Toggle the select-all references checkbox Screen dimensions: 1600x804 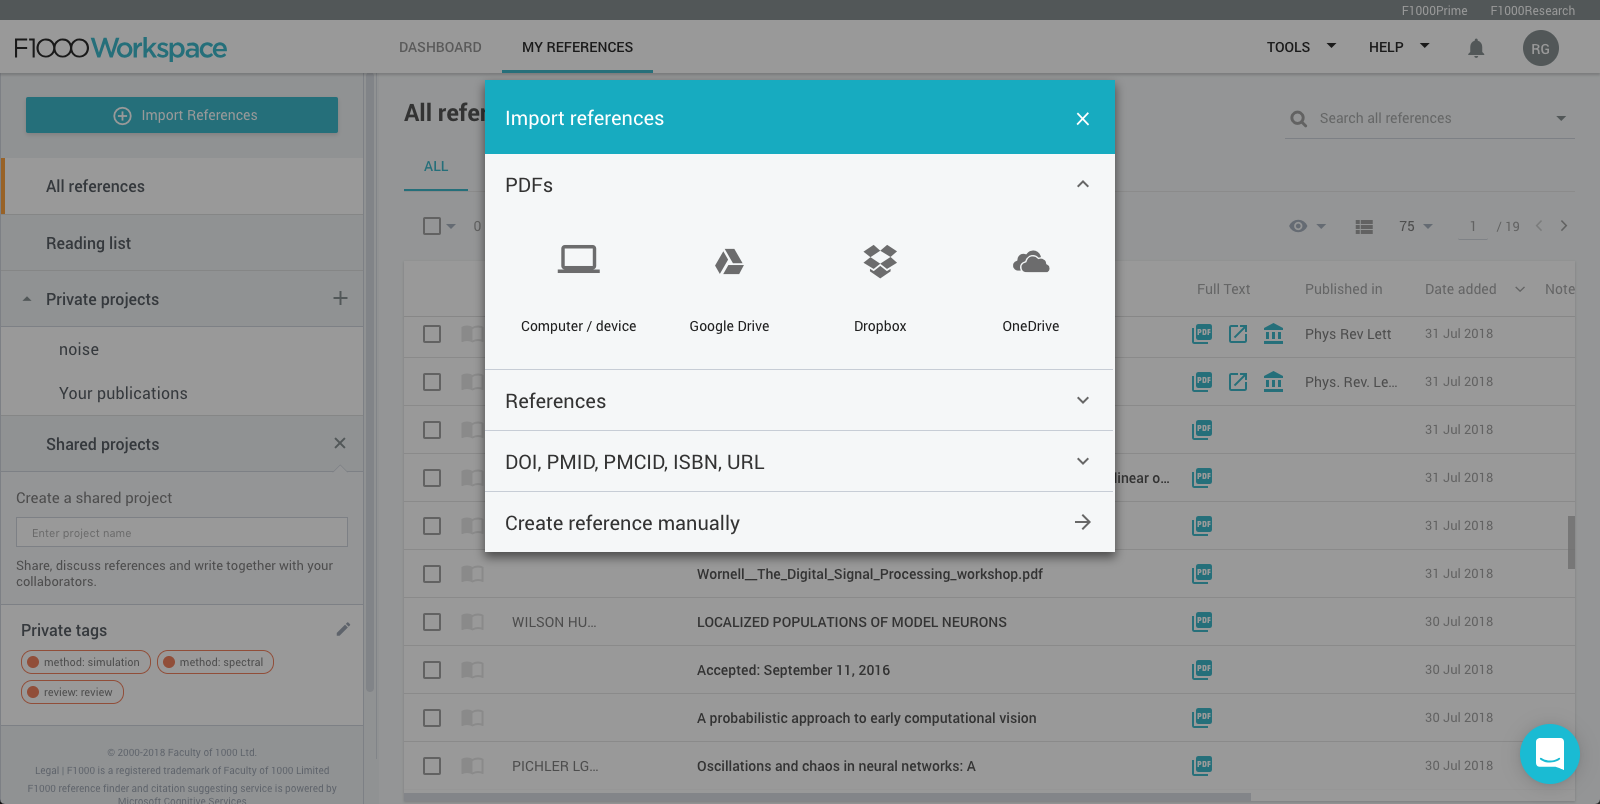(x=432, y=226)
